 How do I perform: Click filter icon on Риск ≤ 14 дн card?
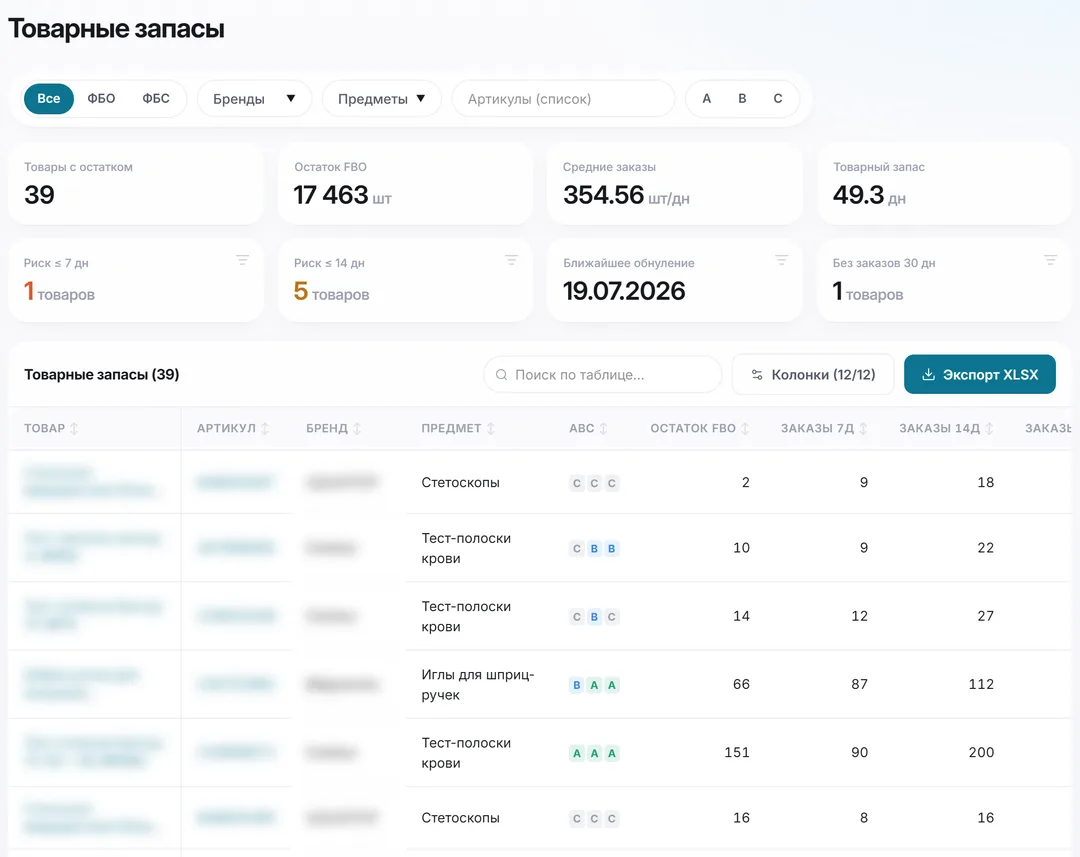(511, 260)
